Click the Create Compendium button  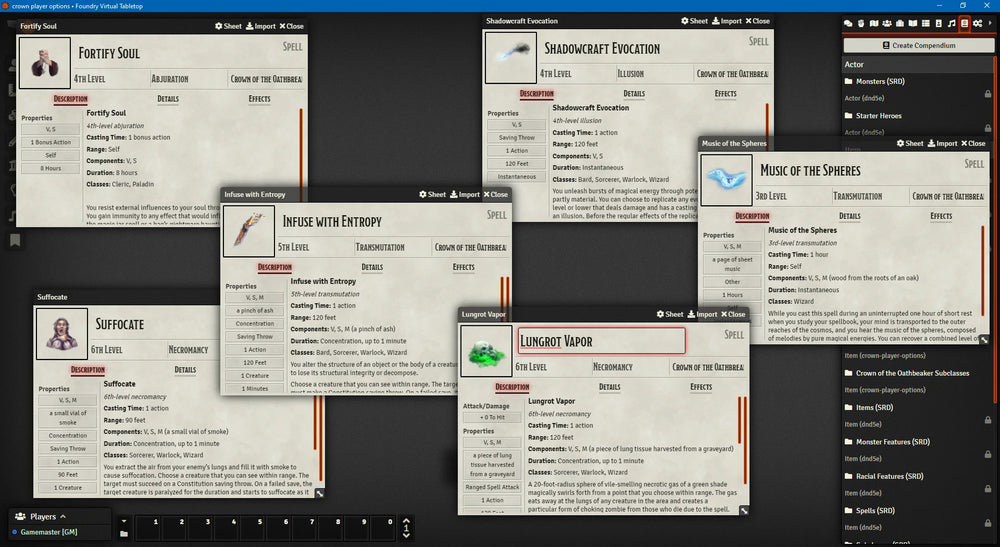click(x=919, y=46)
